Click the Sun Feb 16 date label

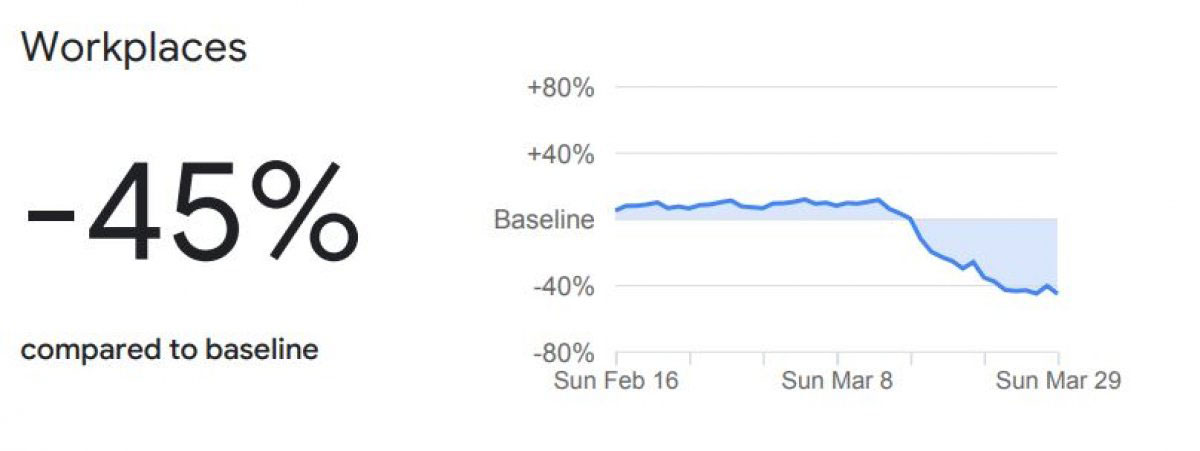(616, 381)
